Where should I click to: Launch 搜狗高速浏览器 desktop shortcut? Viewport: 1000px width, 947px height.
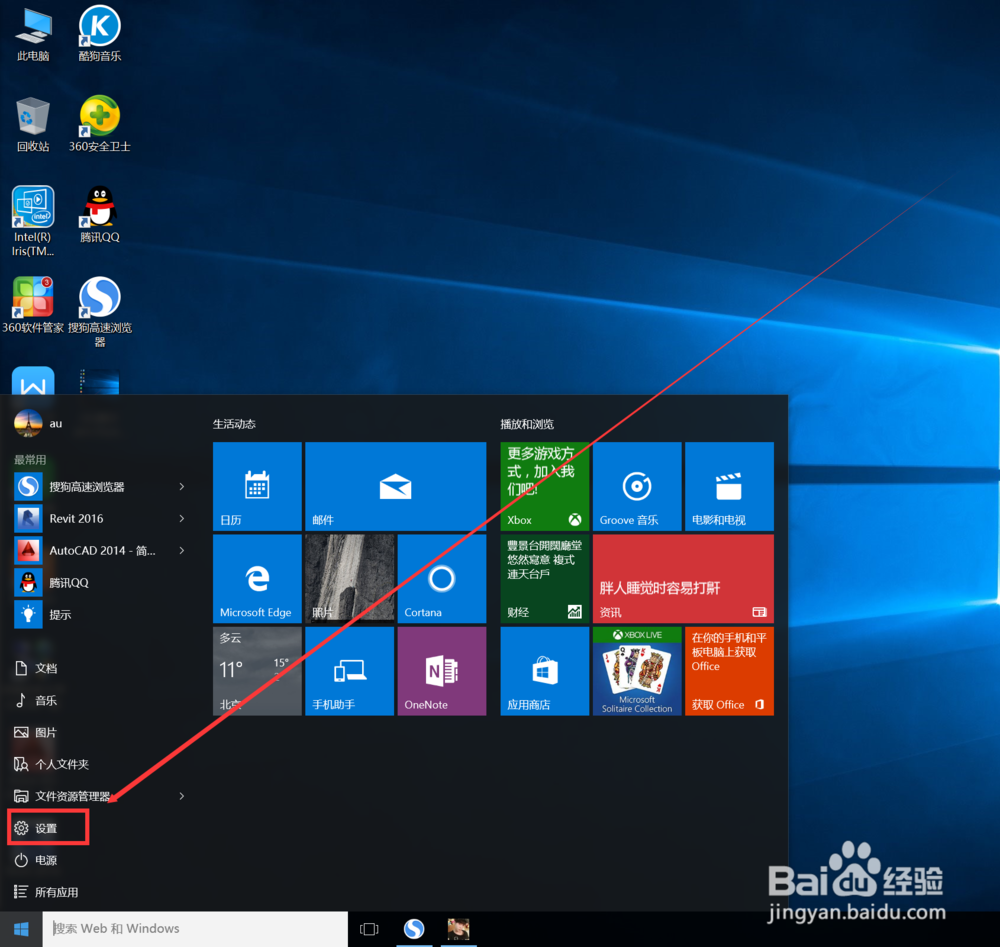(x=99, y=311)
